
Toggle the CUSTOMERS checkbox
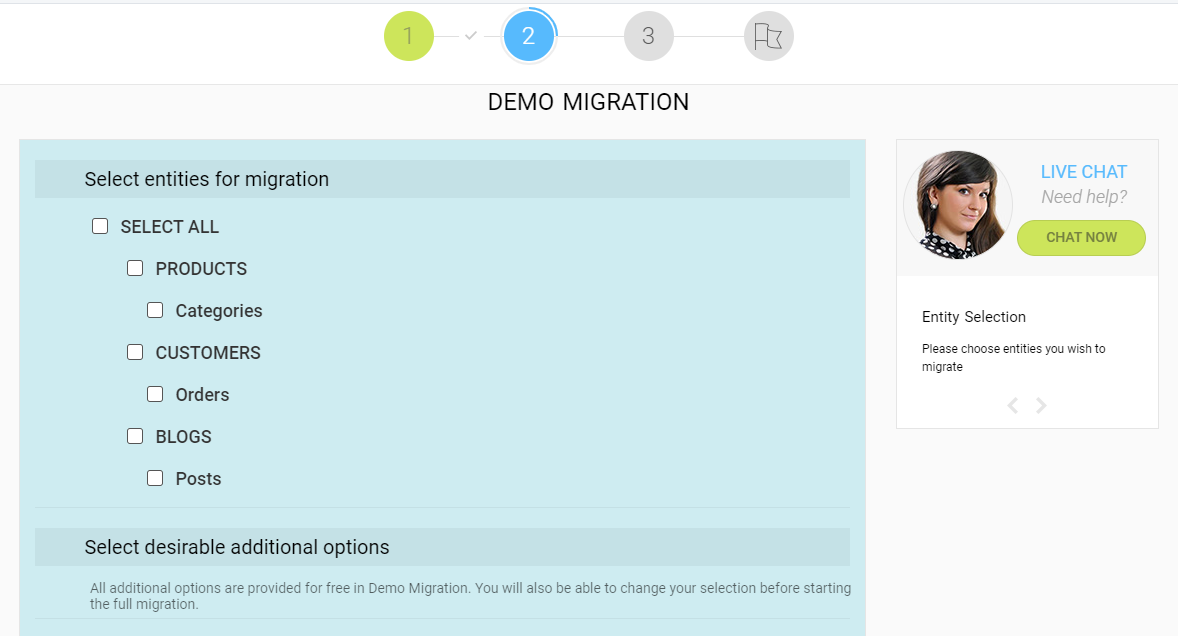coord(135,352)
